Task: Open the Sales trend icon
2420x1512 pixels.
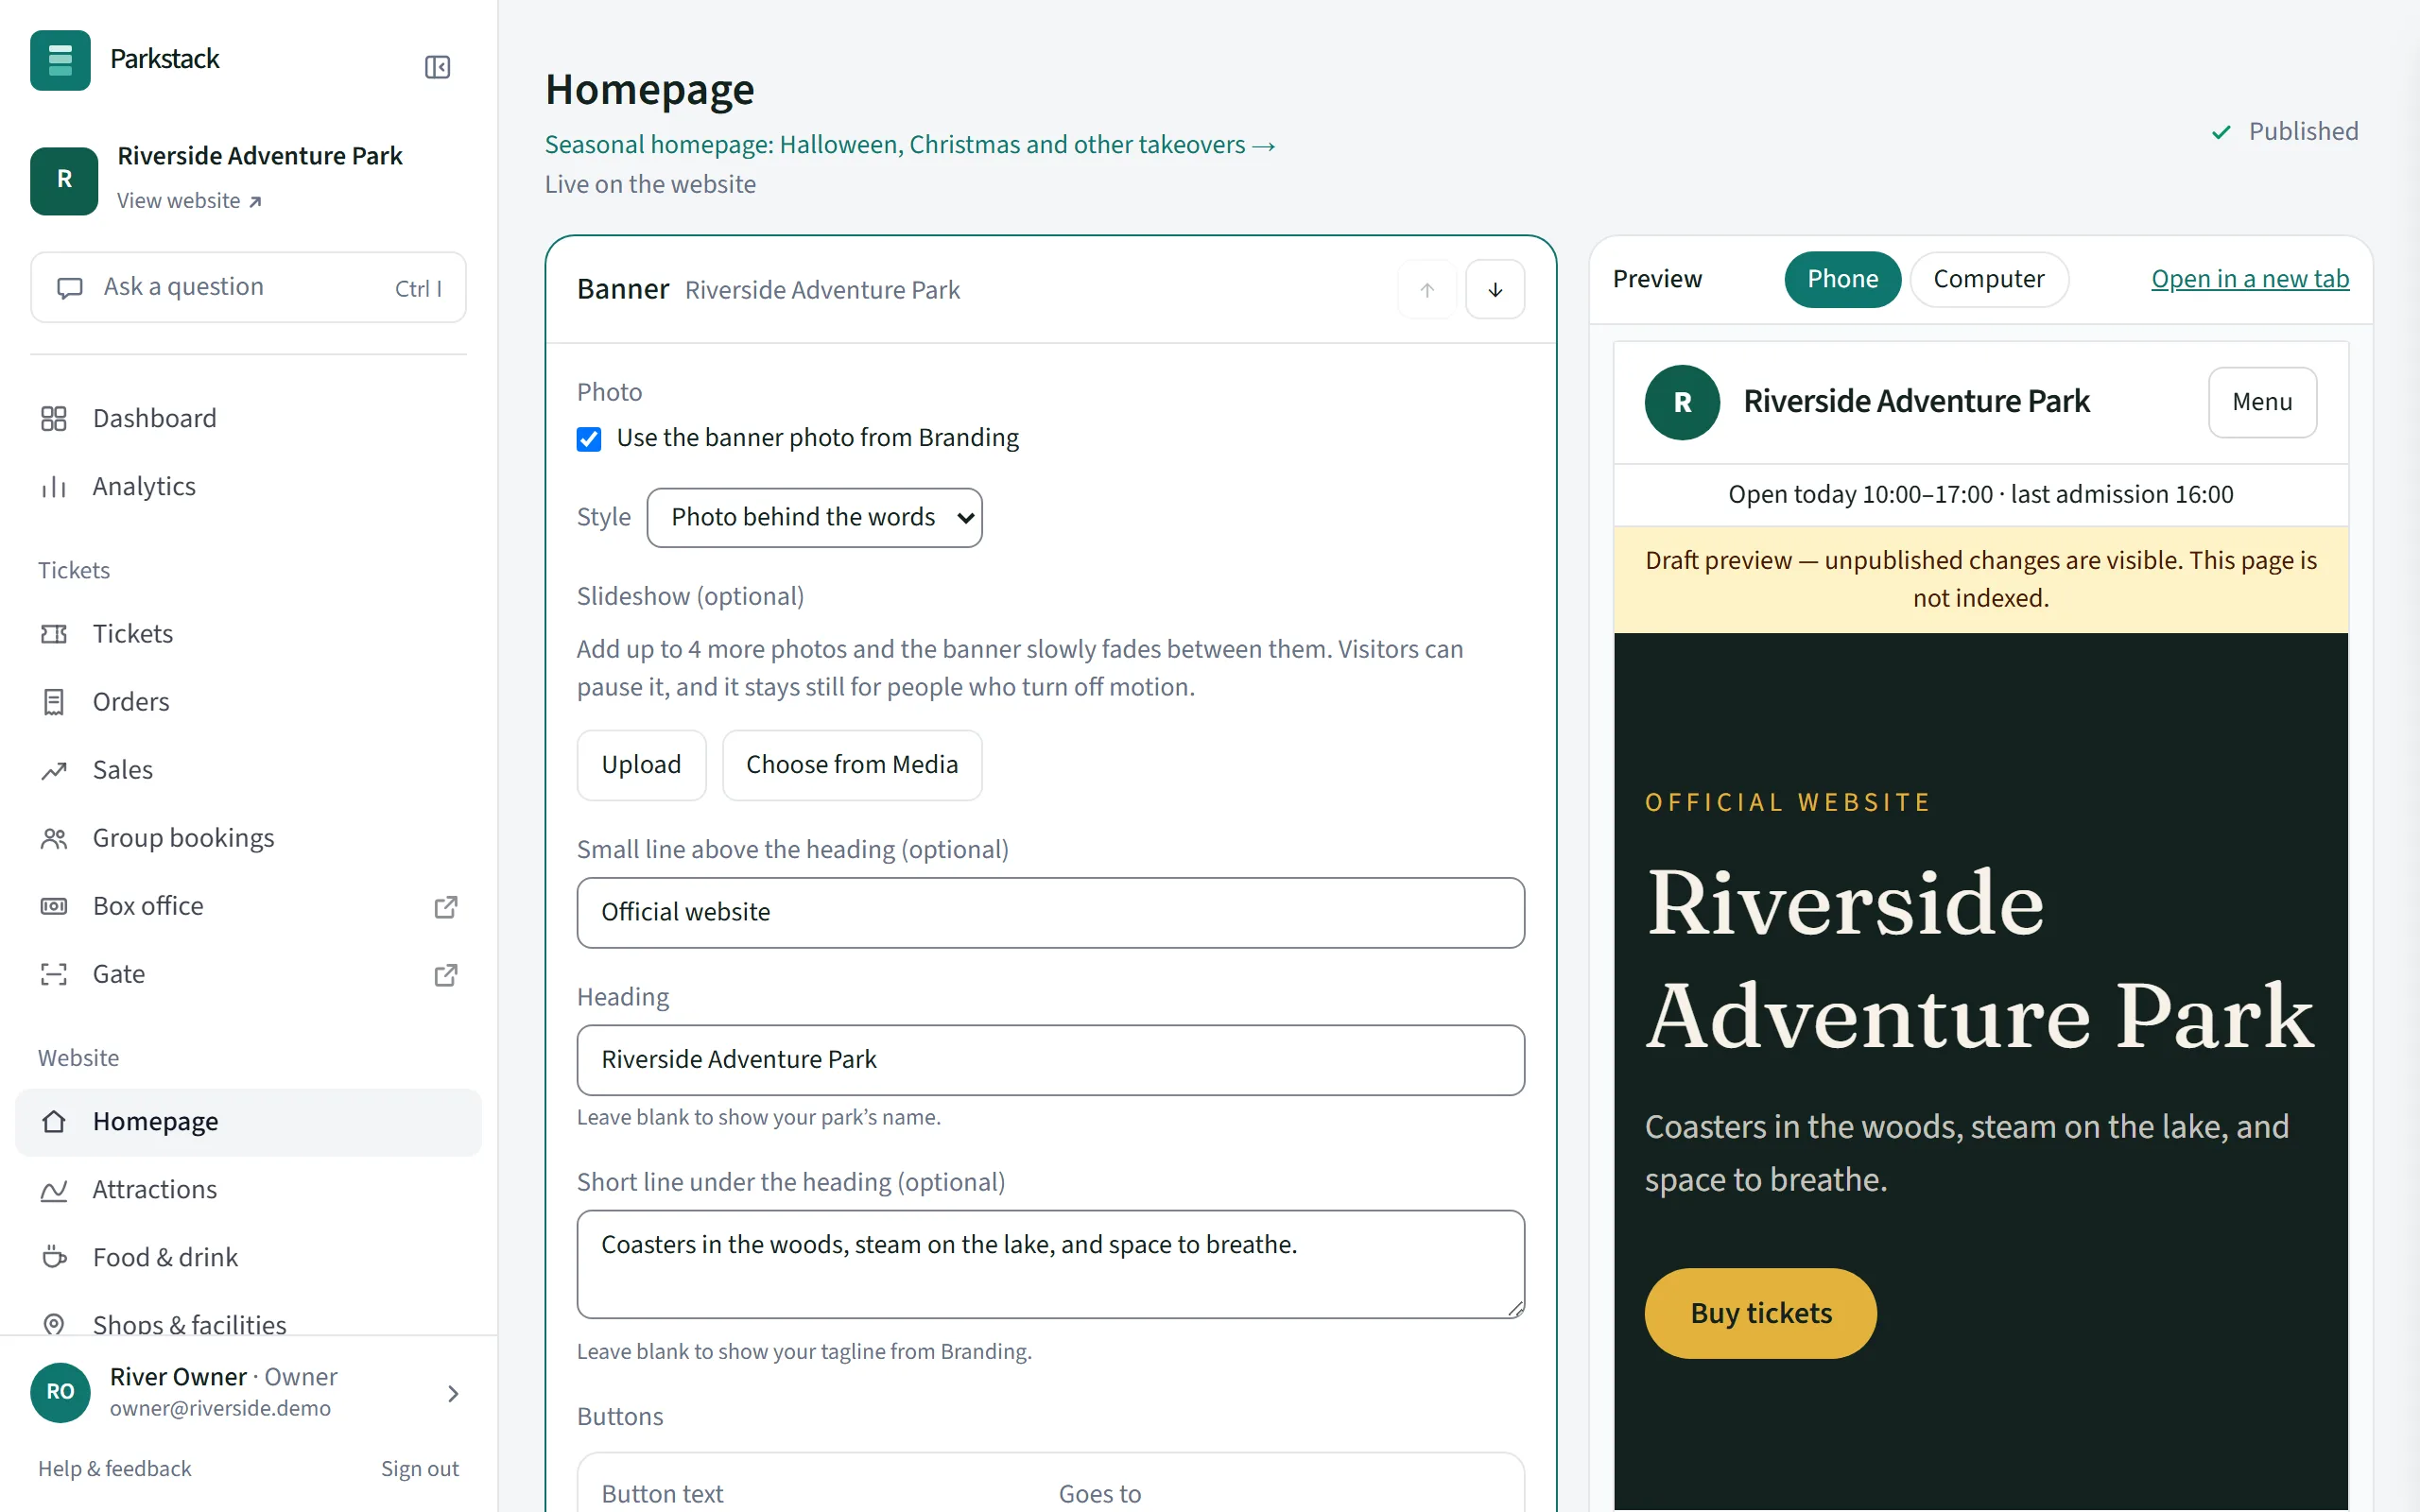Action: coord(54,770)
